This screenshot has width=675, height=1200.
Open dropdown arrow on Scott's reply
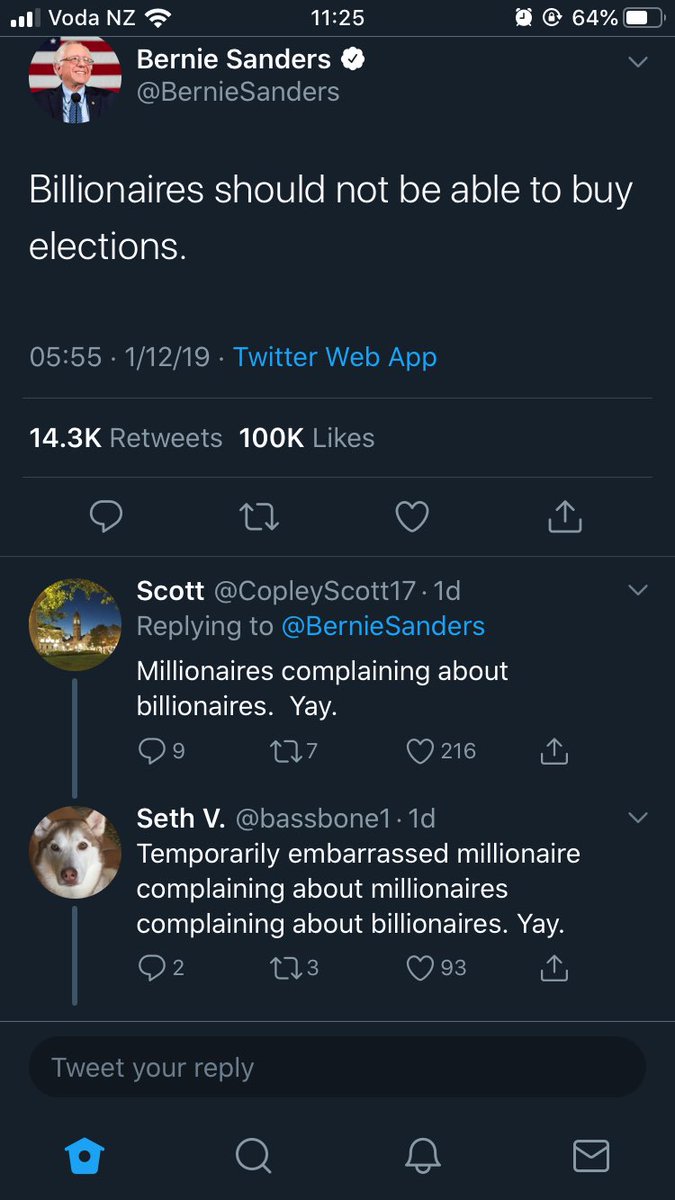[x=637, y=591]
